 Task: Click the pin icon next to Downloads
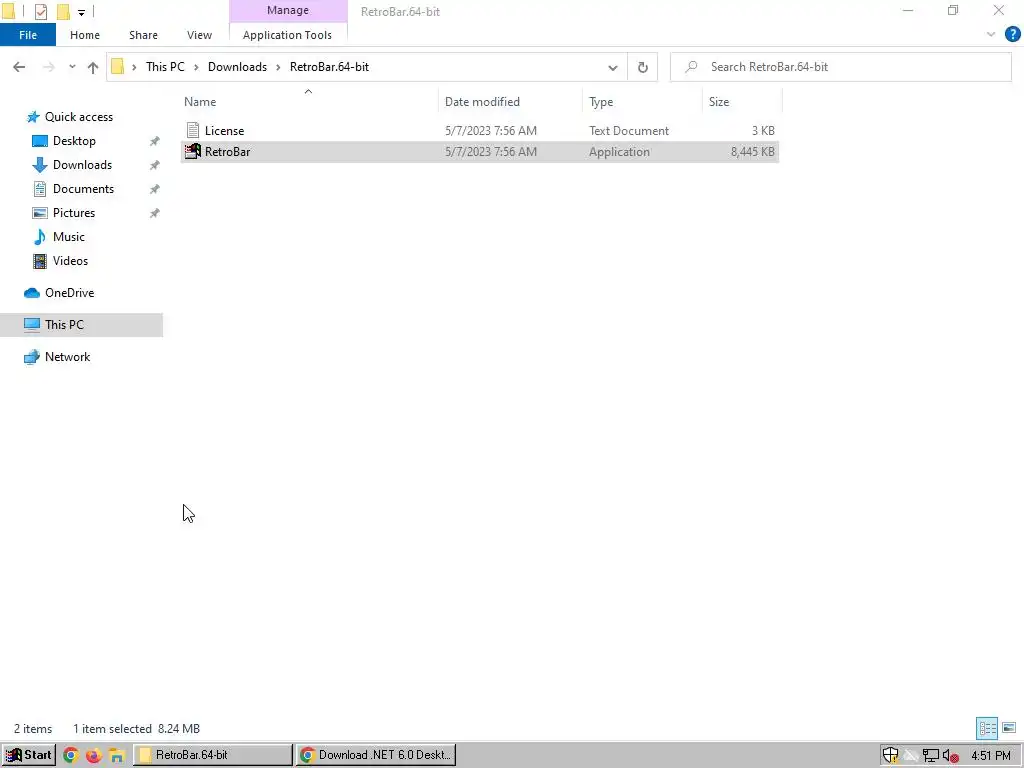tap(154, 165)
